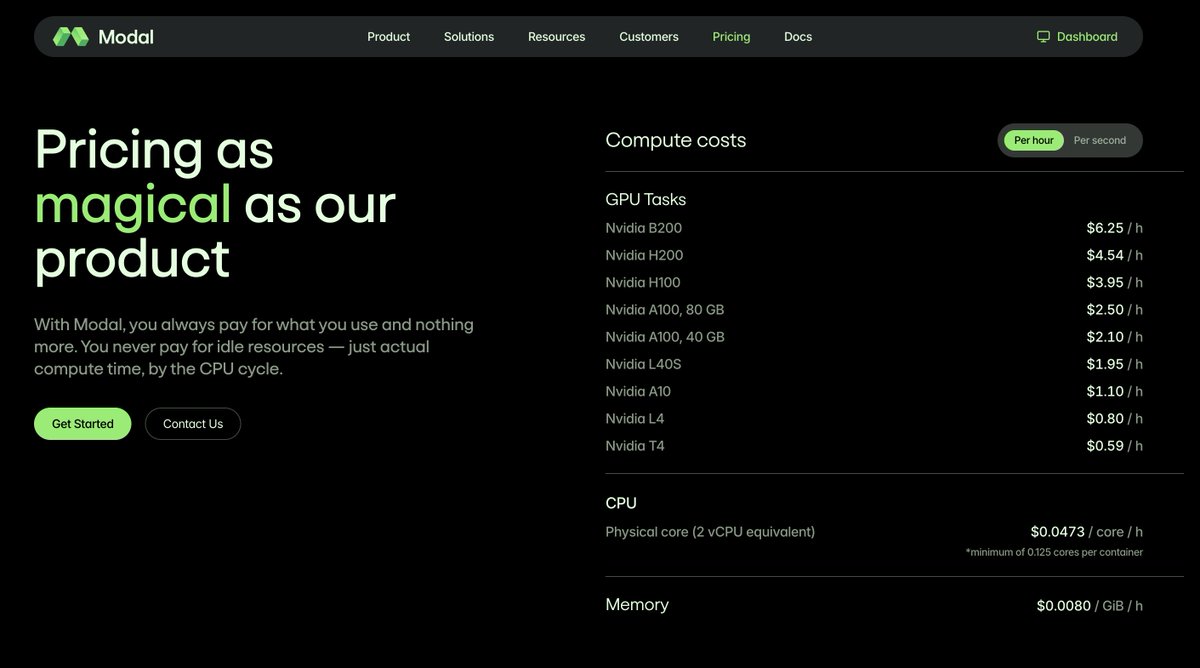Click the $1.10 / h price

(x=1115, y=391)
